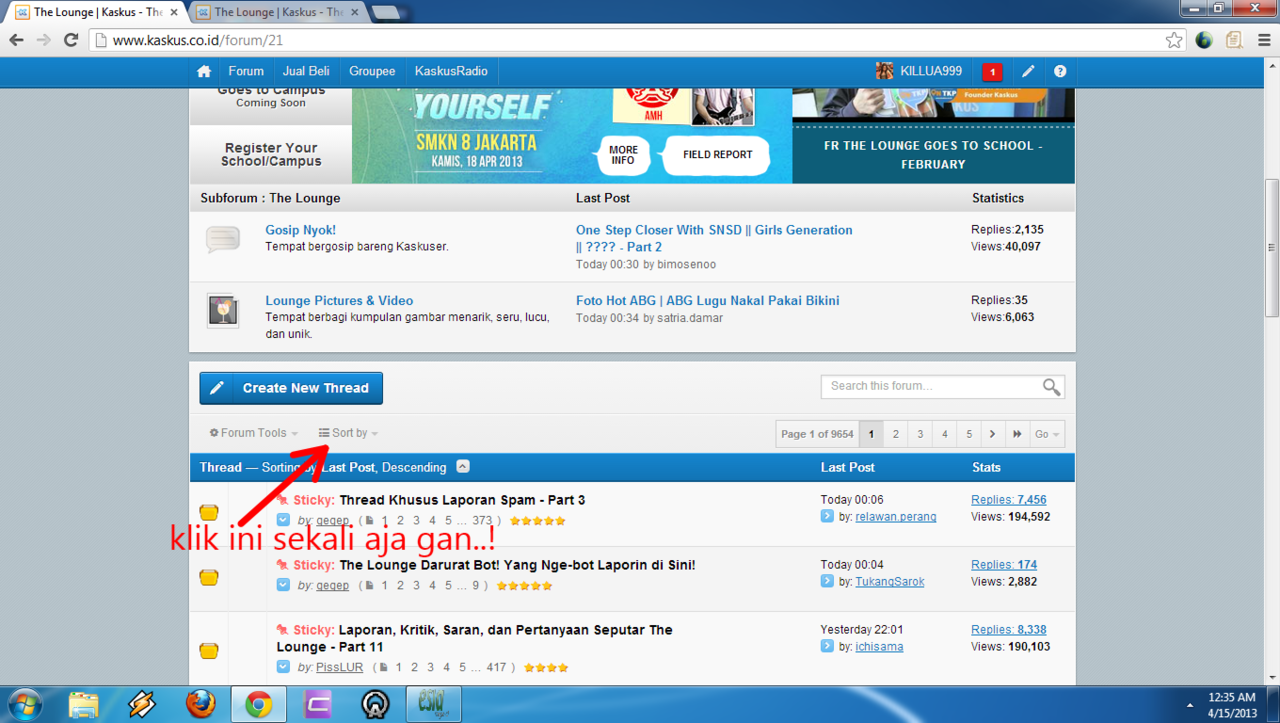Click browser back arrow
Viewport: 1280px width, 723px height.
tap(16, 40)
